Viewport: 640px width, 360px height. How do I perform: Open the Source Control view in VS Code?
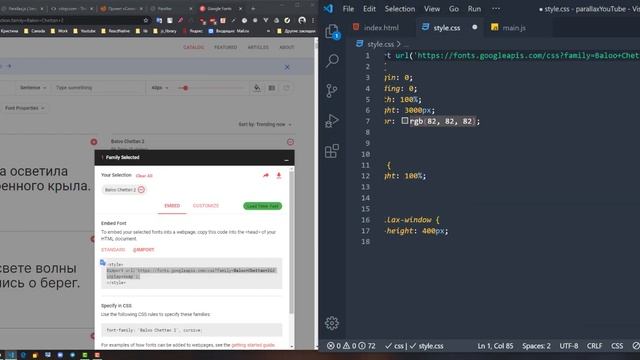pos(332,91)
